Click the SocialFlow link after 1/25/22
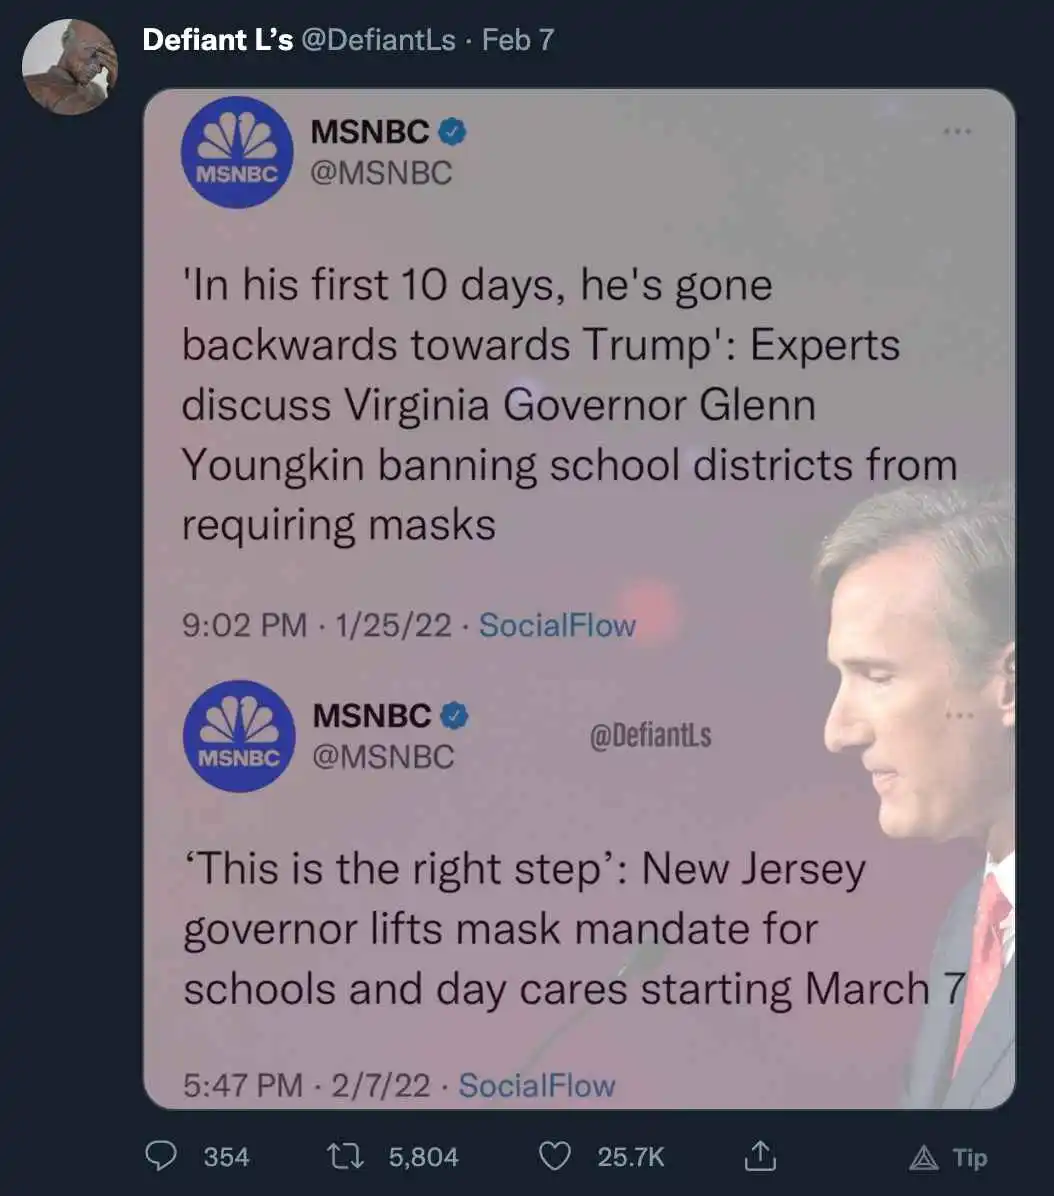The height and width of the screenshot is (1196, 1054). click(x=557, y=625)
